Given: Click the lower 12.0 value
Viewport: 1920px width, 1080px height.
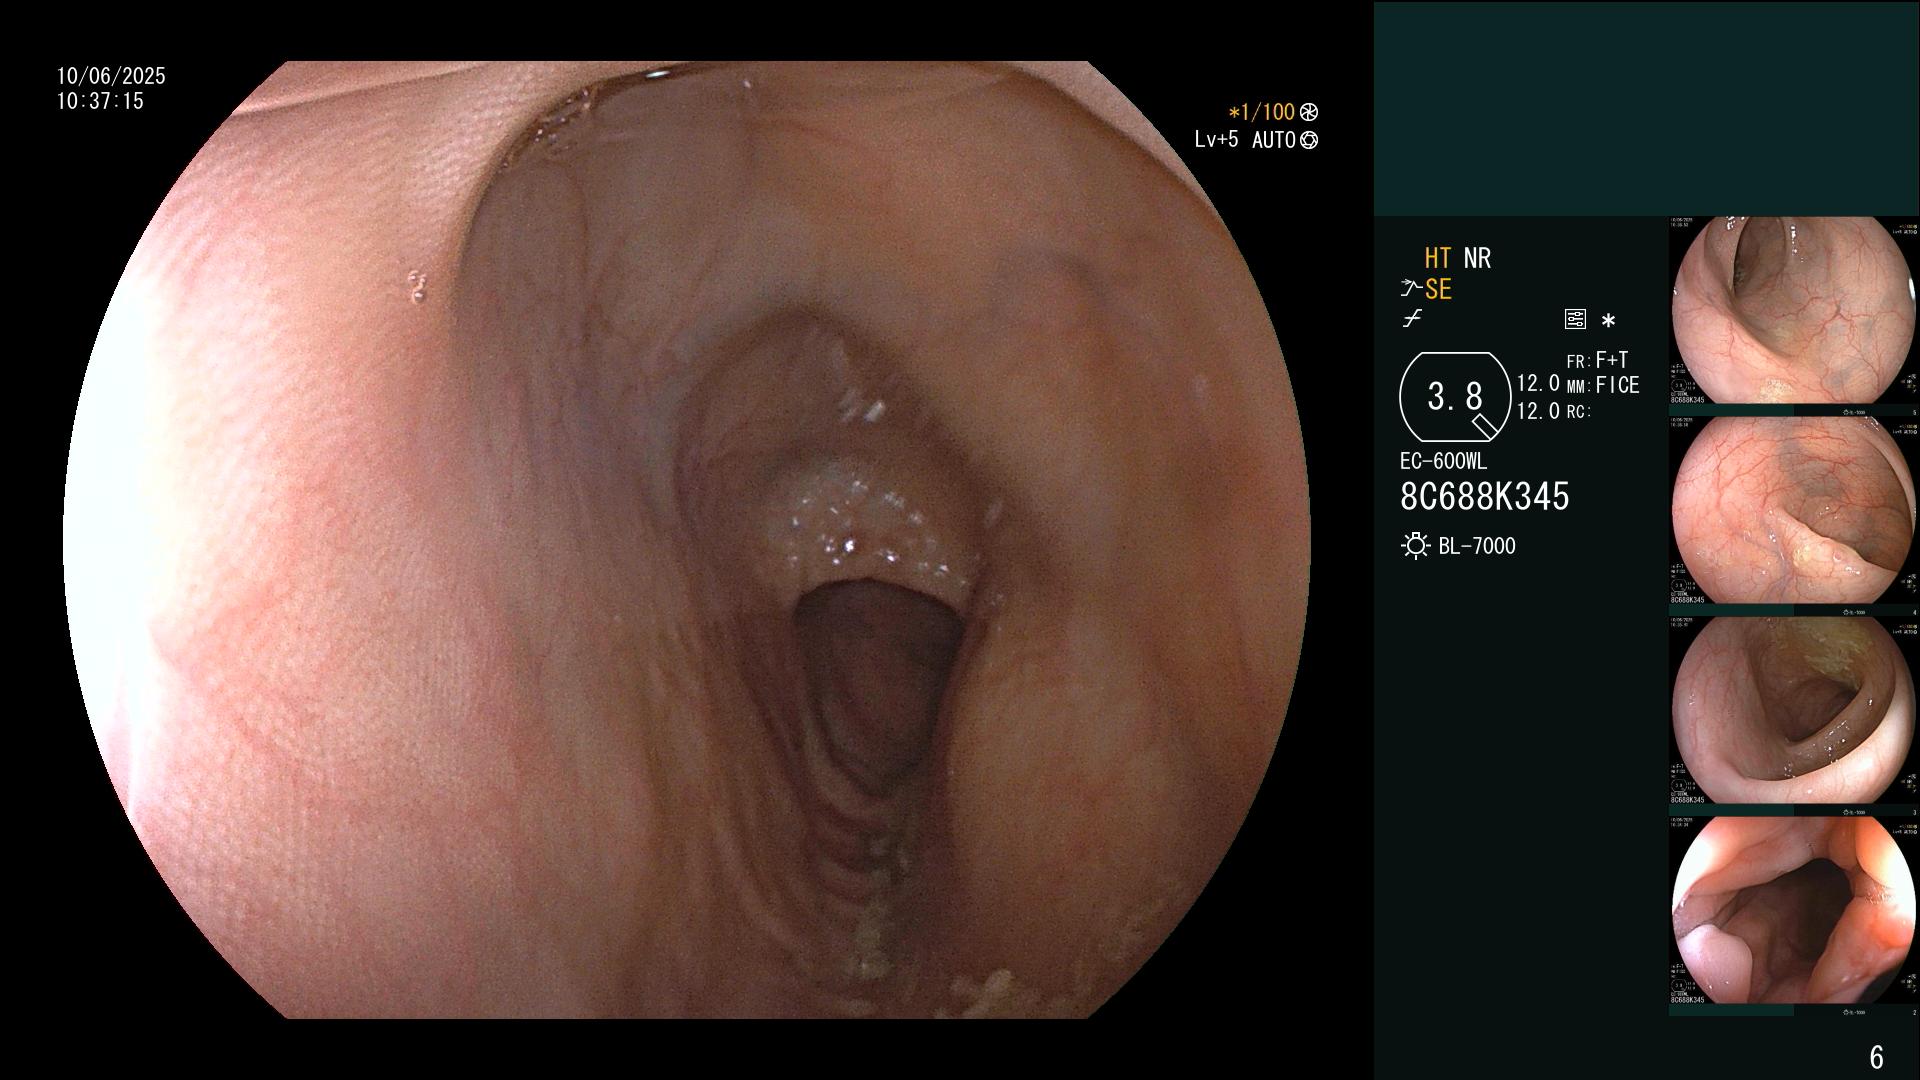Looking at the screenshot, I should tap(1538, 411).
